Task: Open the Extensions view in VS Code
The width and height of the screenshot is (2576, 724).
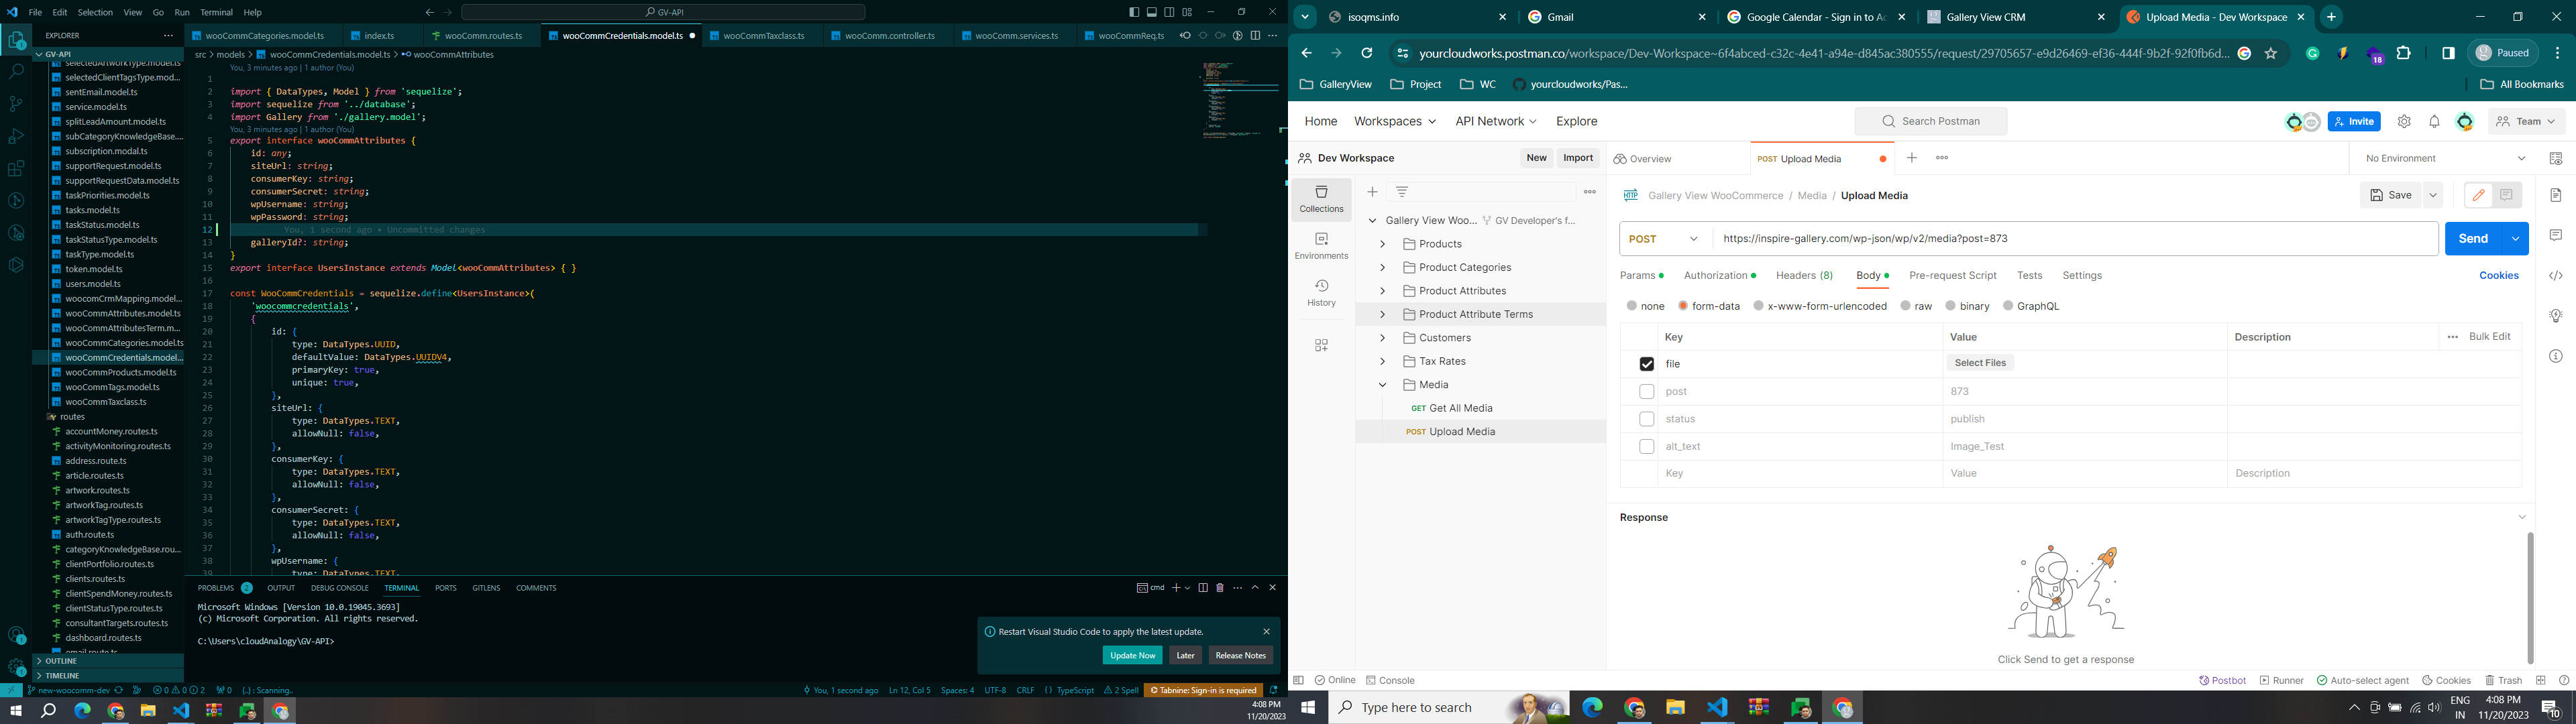Action: (16, 168)
